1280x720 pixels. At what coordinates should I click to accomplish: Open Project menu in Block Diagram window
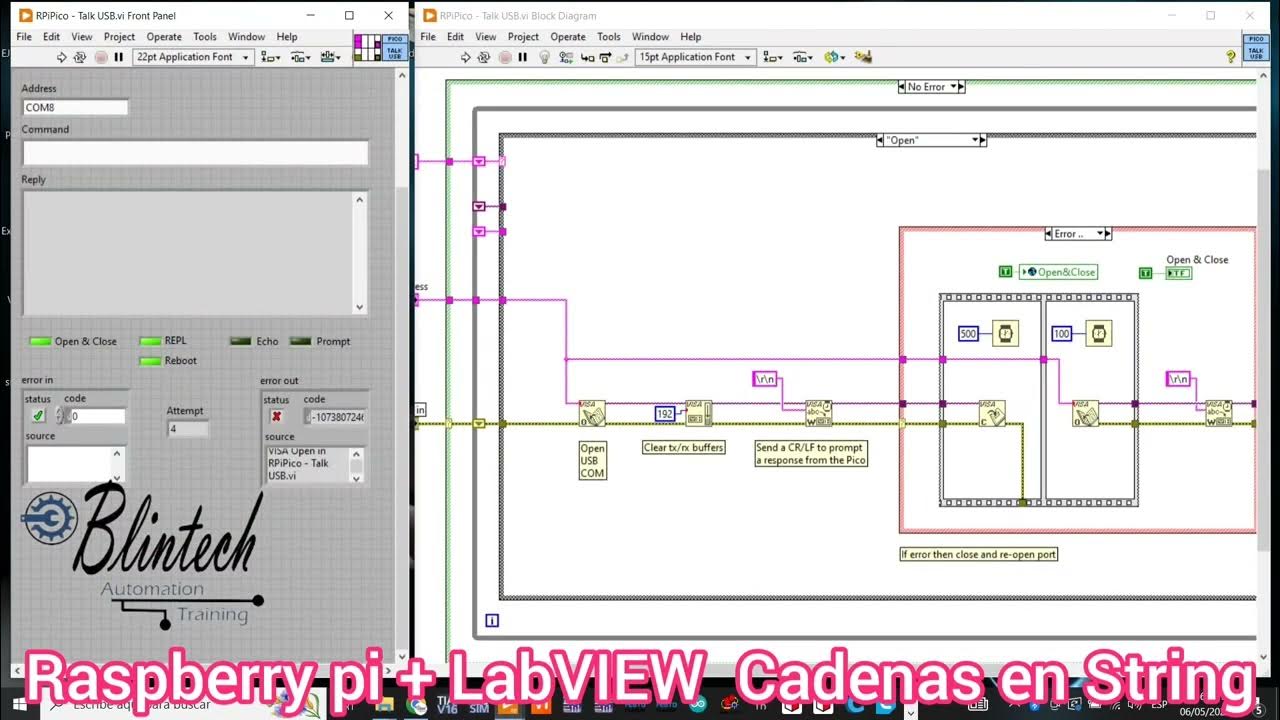[523, 37]
